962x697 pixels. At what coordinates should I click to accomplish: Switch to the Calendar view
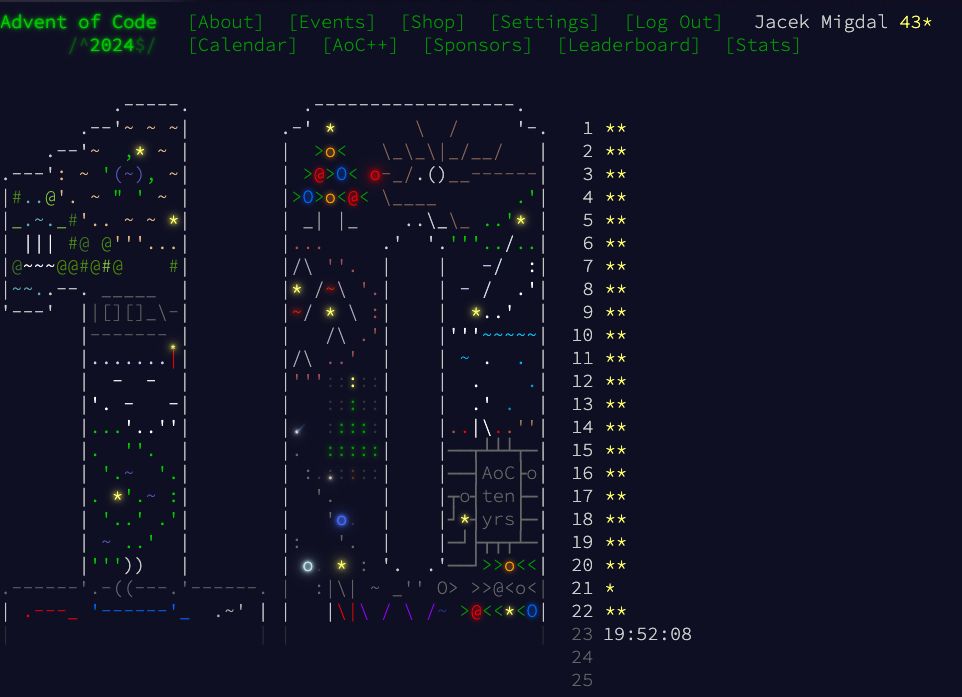coord(242,45)
